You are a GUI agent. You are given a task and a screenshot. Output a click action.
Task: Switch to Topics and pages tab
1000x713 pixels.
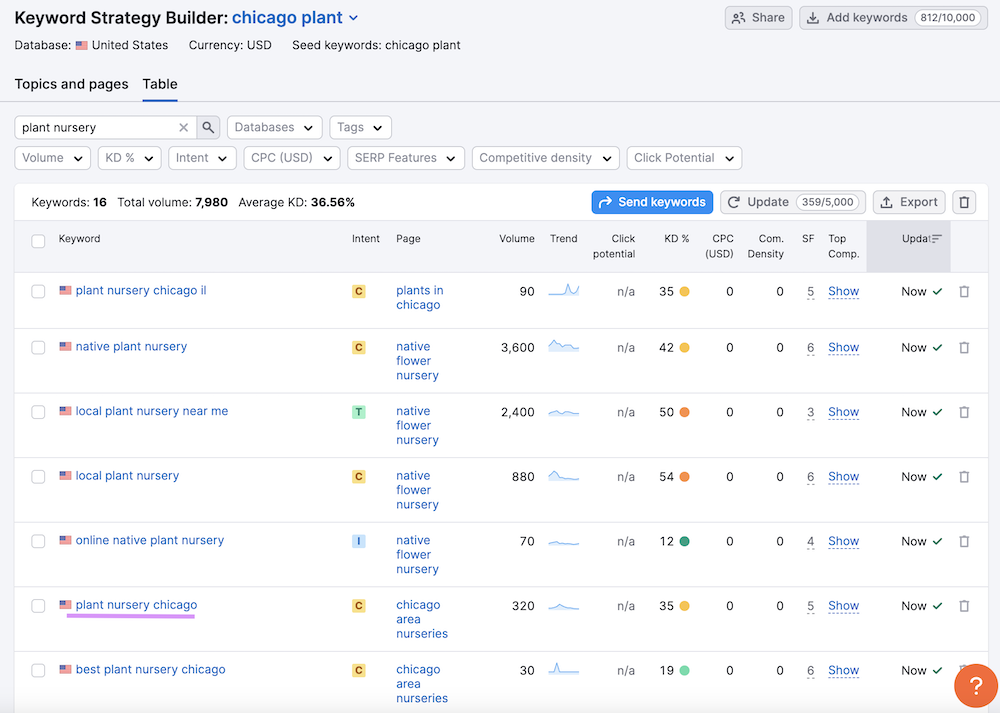tap(71, 84)
